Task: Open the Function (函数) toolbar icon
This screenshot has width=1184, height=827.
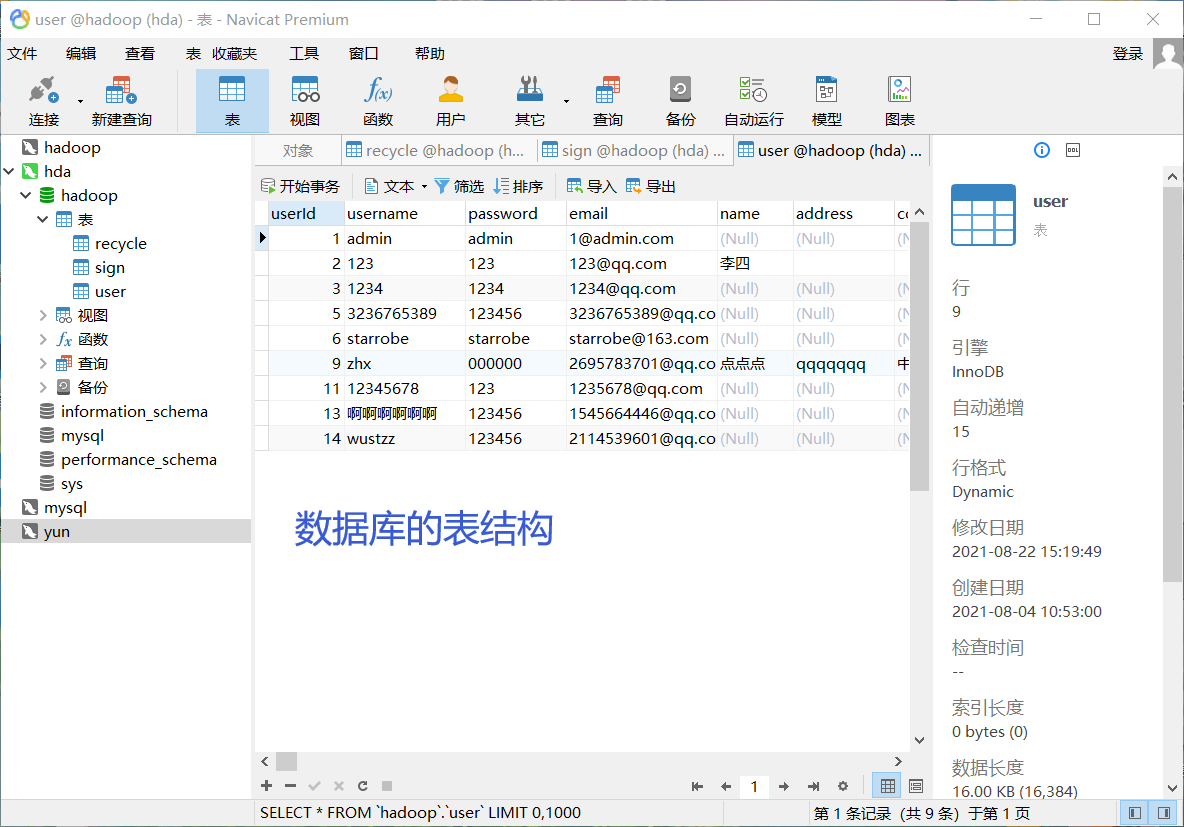Action: click(378, 101)
